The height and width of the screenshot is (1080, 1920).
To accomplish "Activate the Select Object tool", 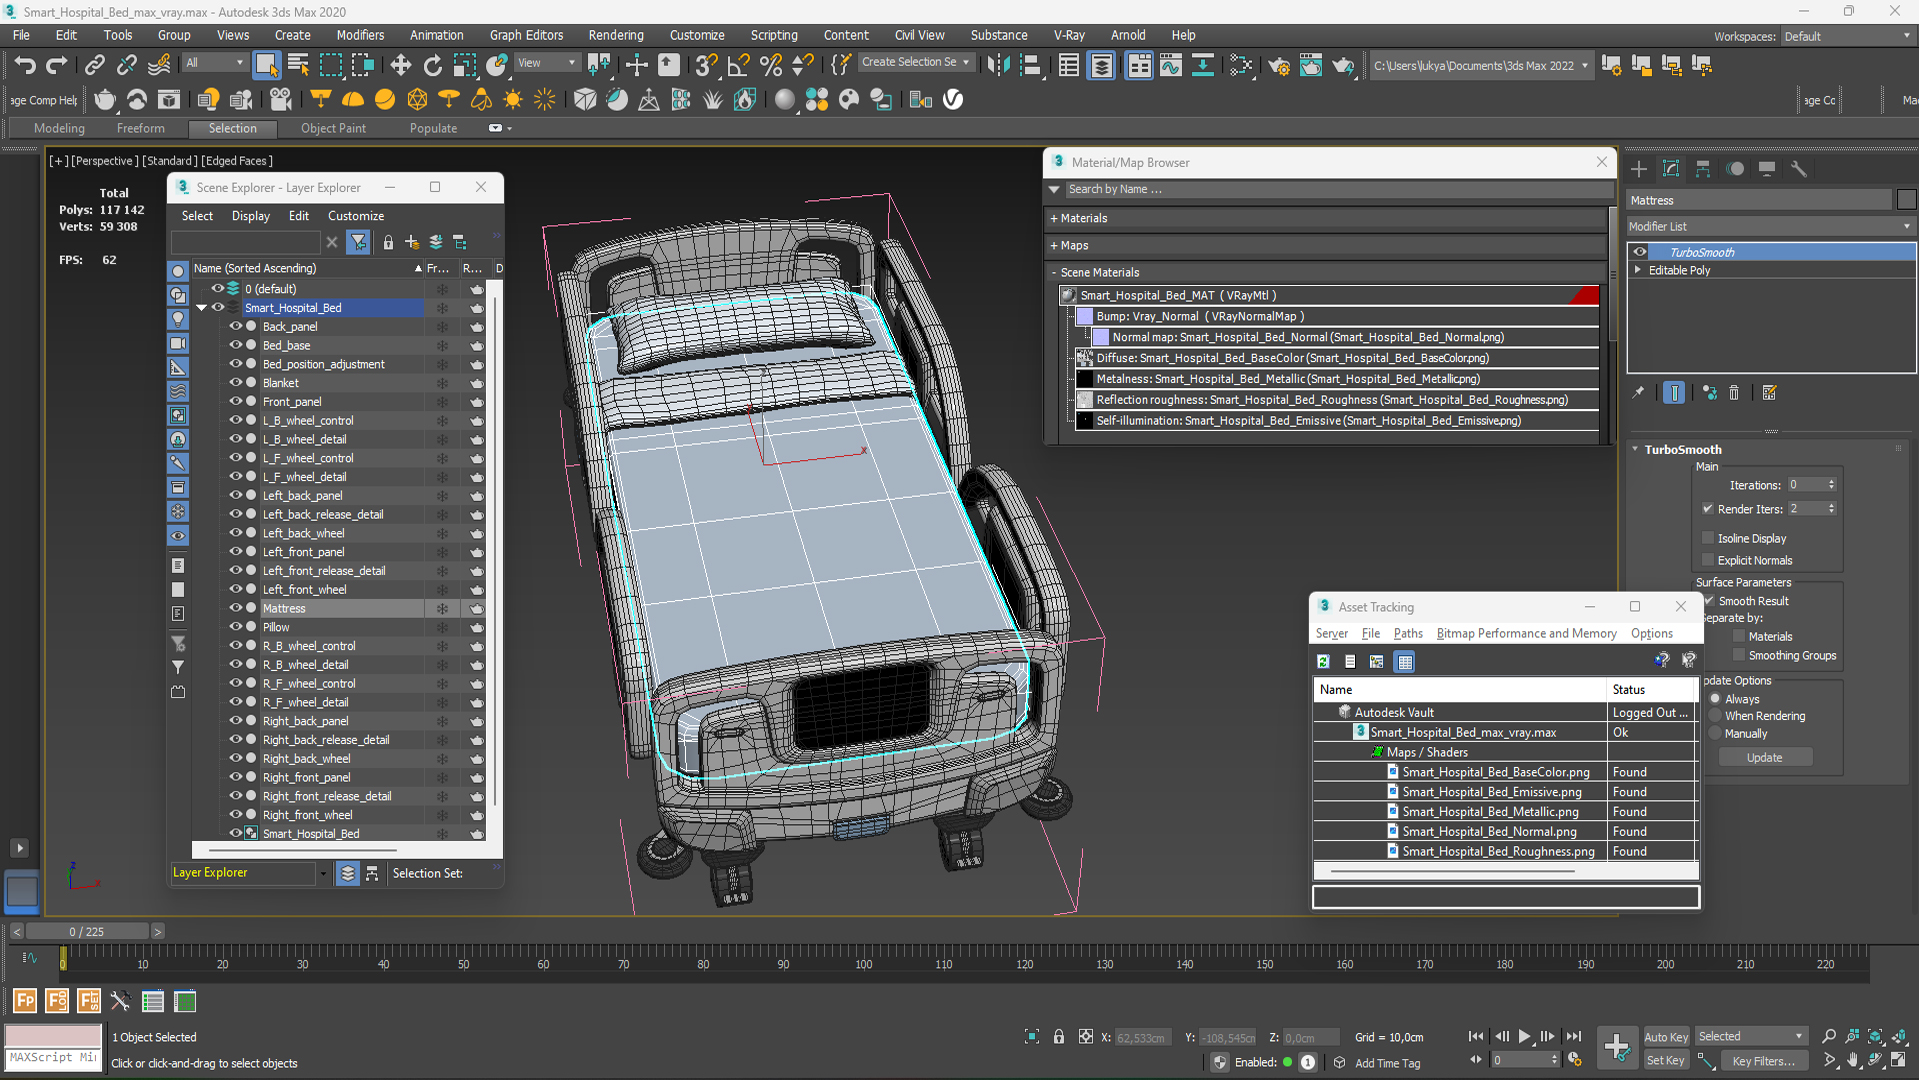I will [x=266, y=66].
